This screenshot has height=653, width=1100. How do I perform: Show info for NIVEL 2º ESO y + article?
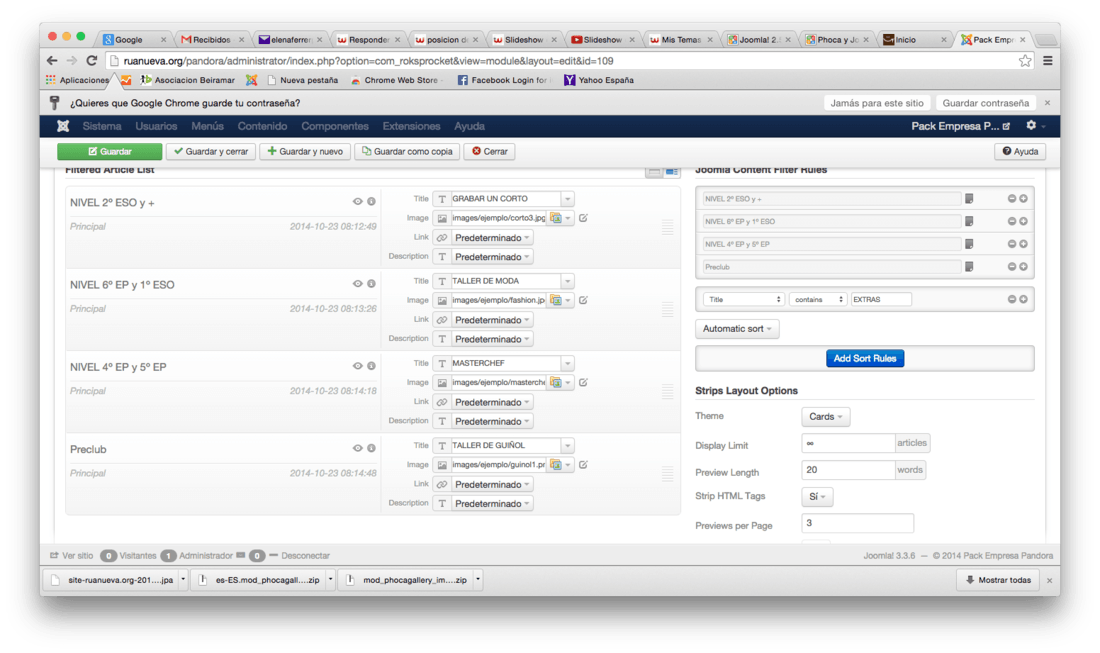pos(371,201)
